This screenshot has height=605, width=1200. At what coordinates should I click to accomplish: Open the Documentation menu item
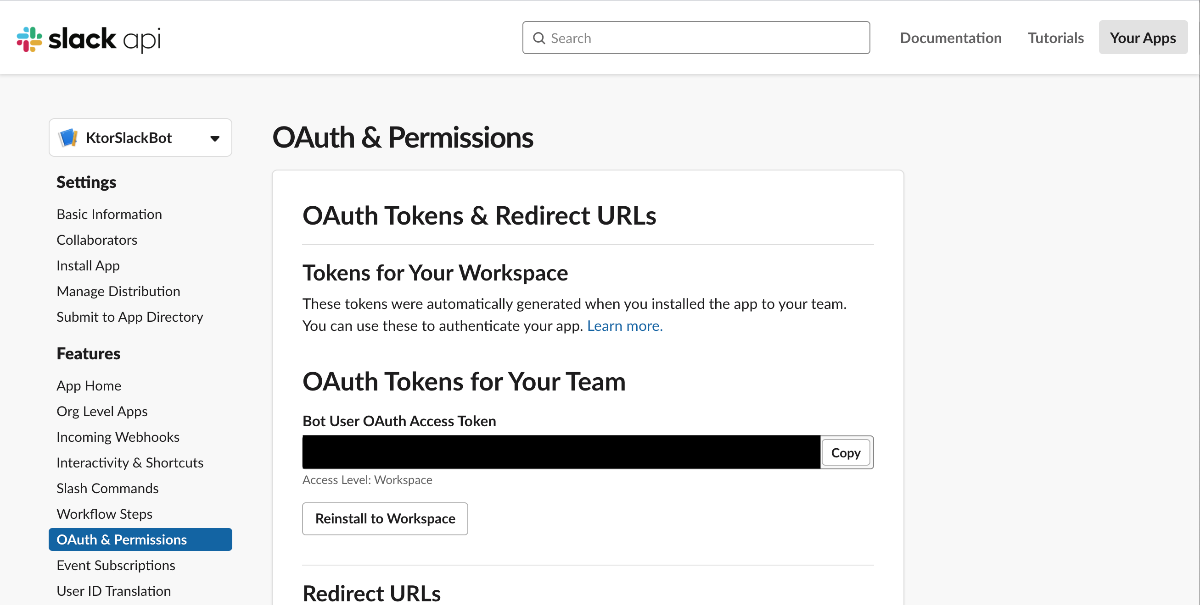tap(950, 38)
